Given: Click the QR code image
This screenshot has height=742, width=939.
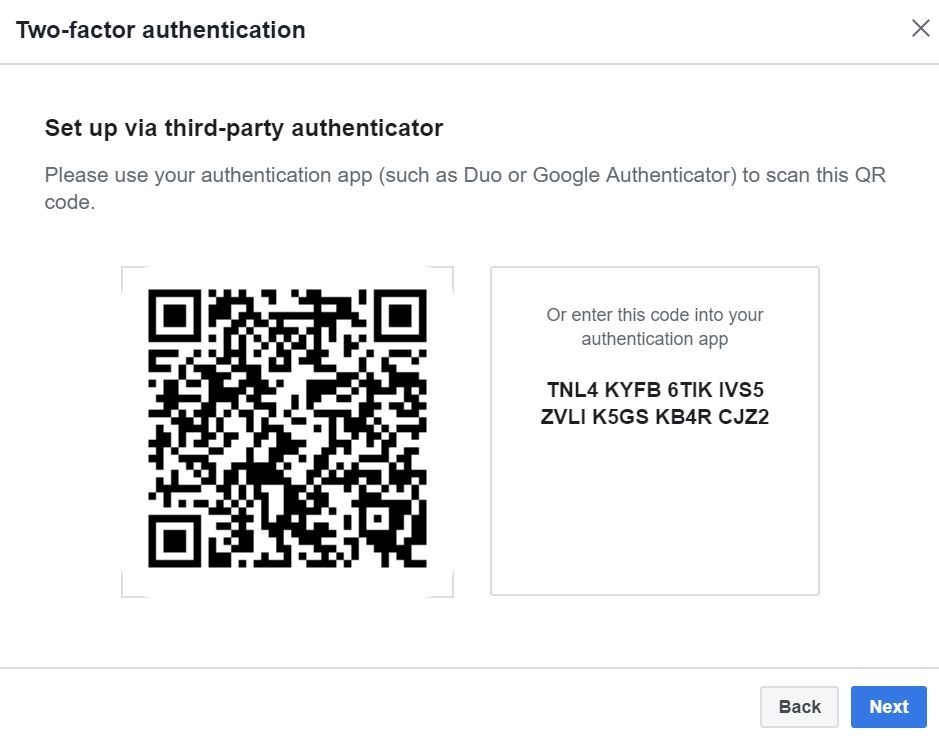Looking at the screenshot, I should click(x=287, y=430).
